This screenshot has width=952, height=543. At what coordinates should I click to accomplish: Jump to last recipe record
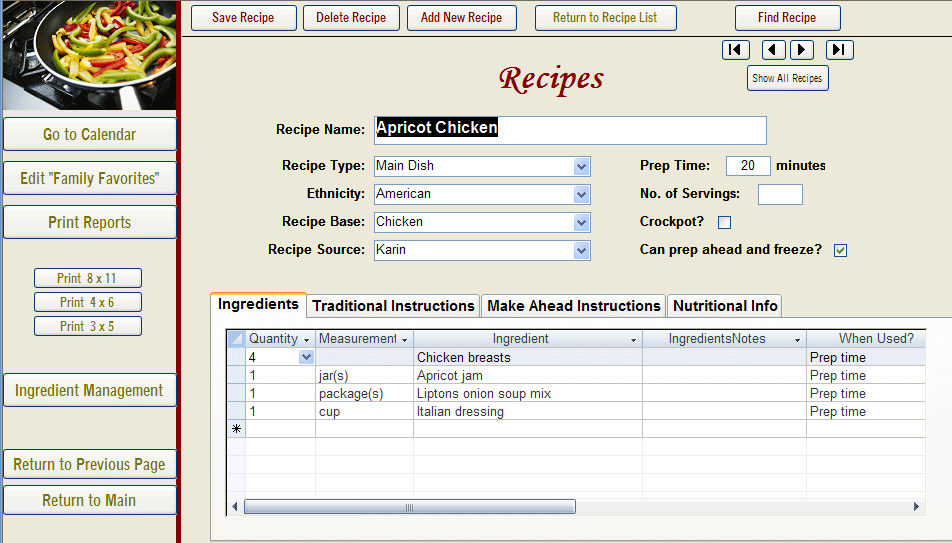pyautogui.click(x=840, y=50)
